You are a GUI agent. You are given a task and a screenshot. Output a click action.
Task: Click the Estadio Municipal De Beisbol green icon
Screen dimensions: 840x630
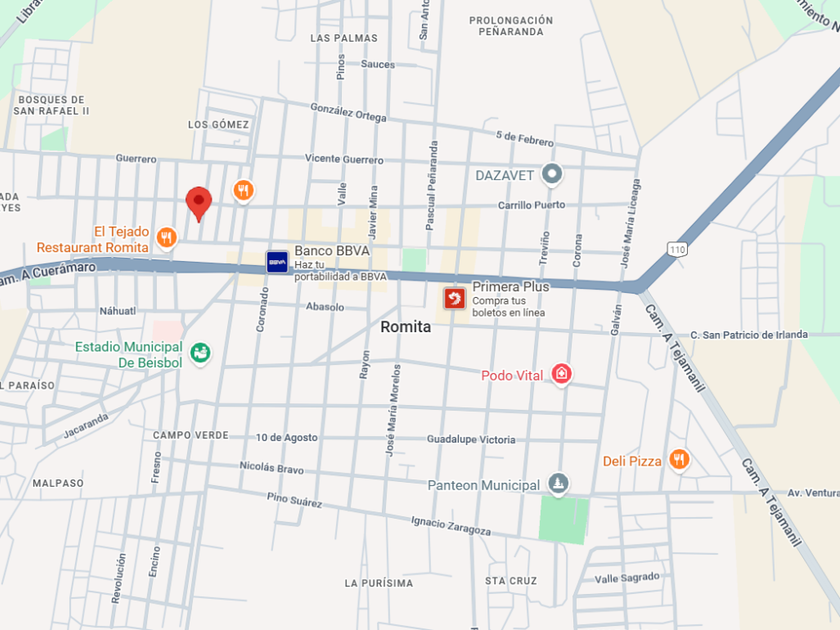pyautogui.click(x=200, y=352)
